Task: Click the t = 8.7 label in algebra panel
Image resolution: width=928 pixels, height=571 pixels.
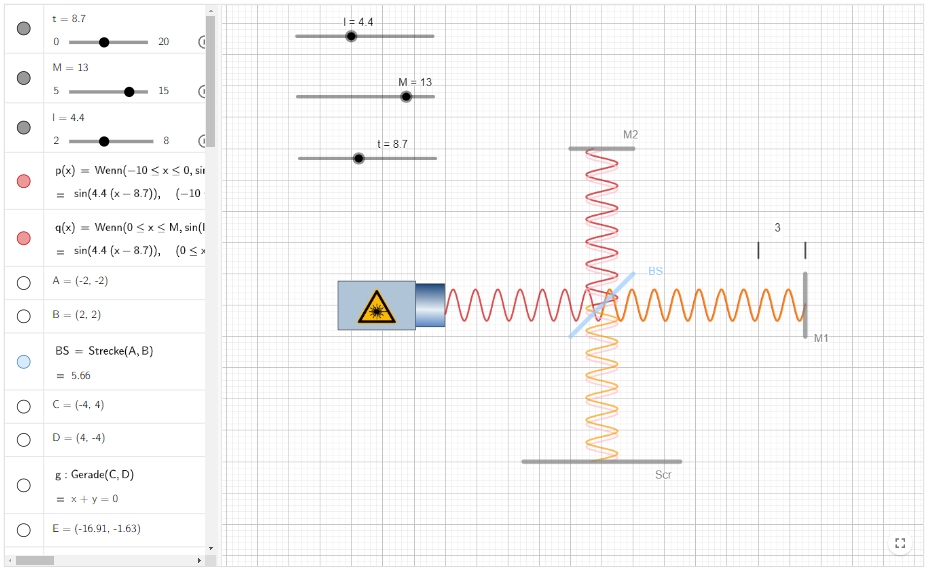Action: tap(69, 19)
